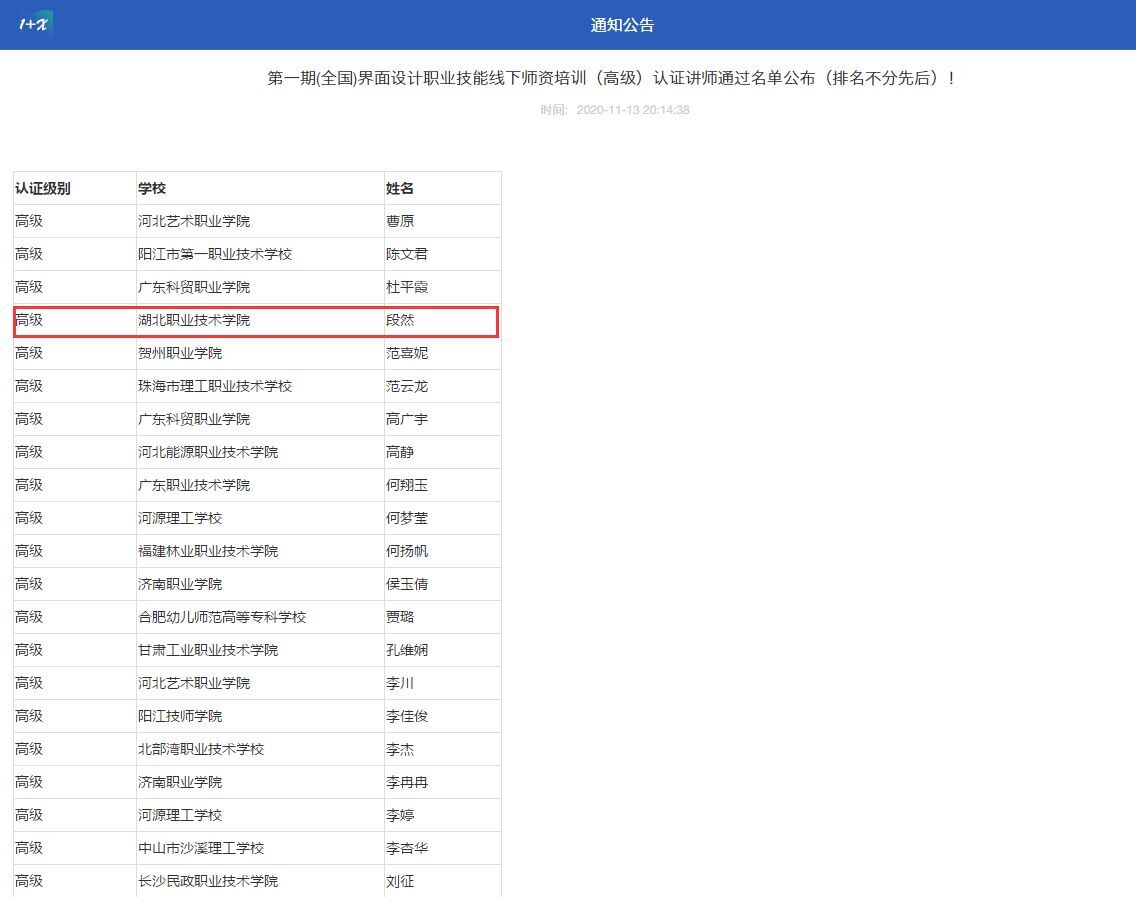The width and height of the screenshot is (1136, 897).
Task: Click the name 刘征 in last row
Action: point(400,881)
